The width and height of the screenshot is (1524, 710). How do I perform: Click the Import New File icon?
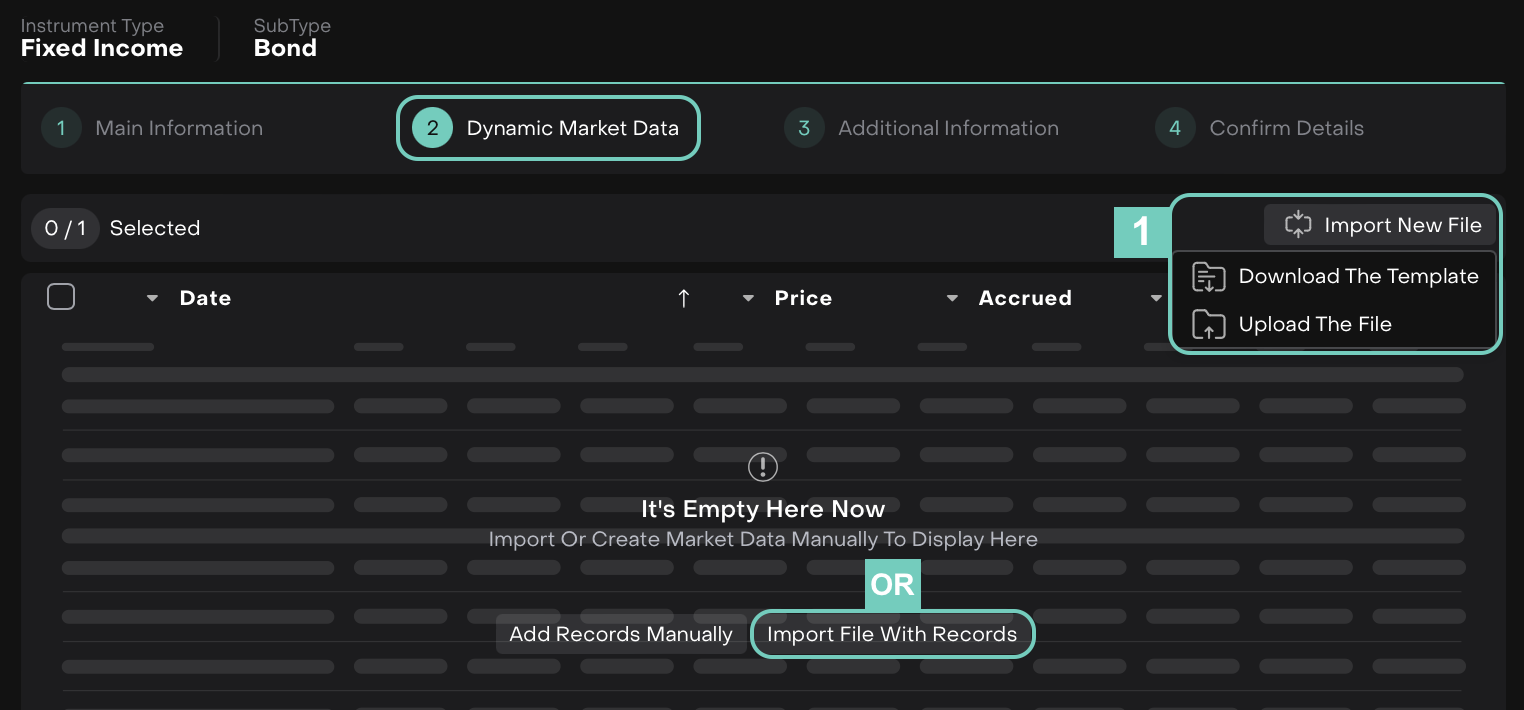coord(1297,225)
